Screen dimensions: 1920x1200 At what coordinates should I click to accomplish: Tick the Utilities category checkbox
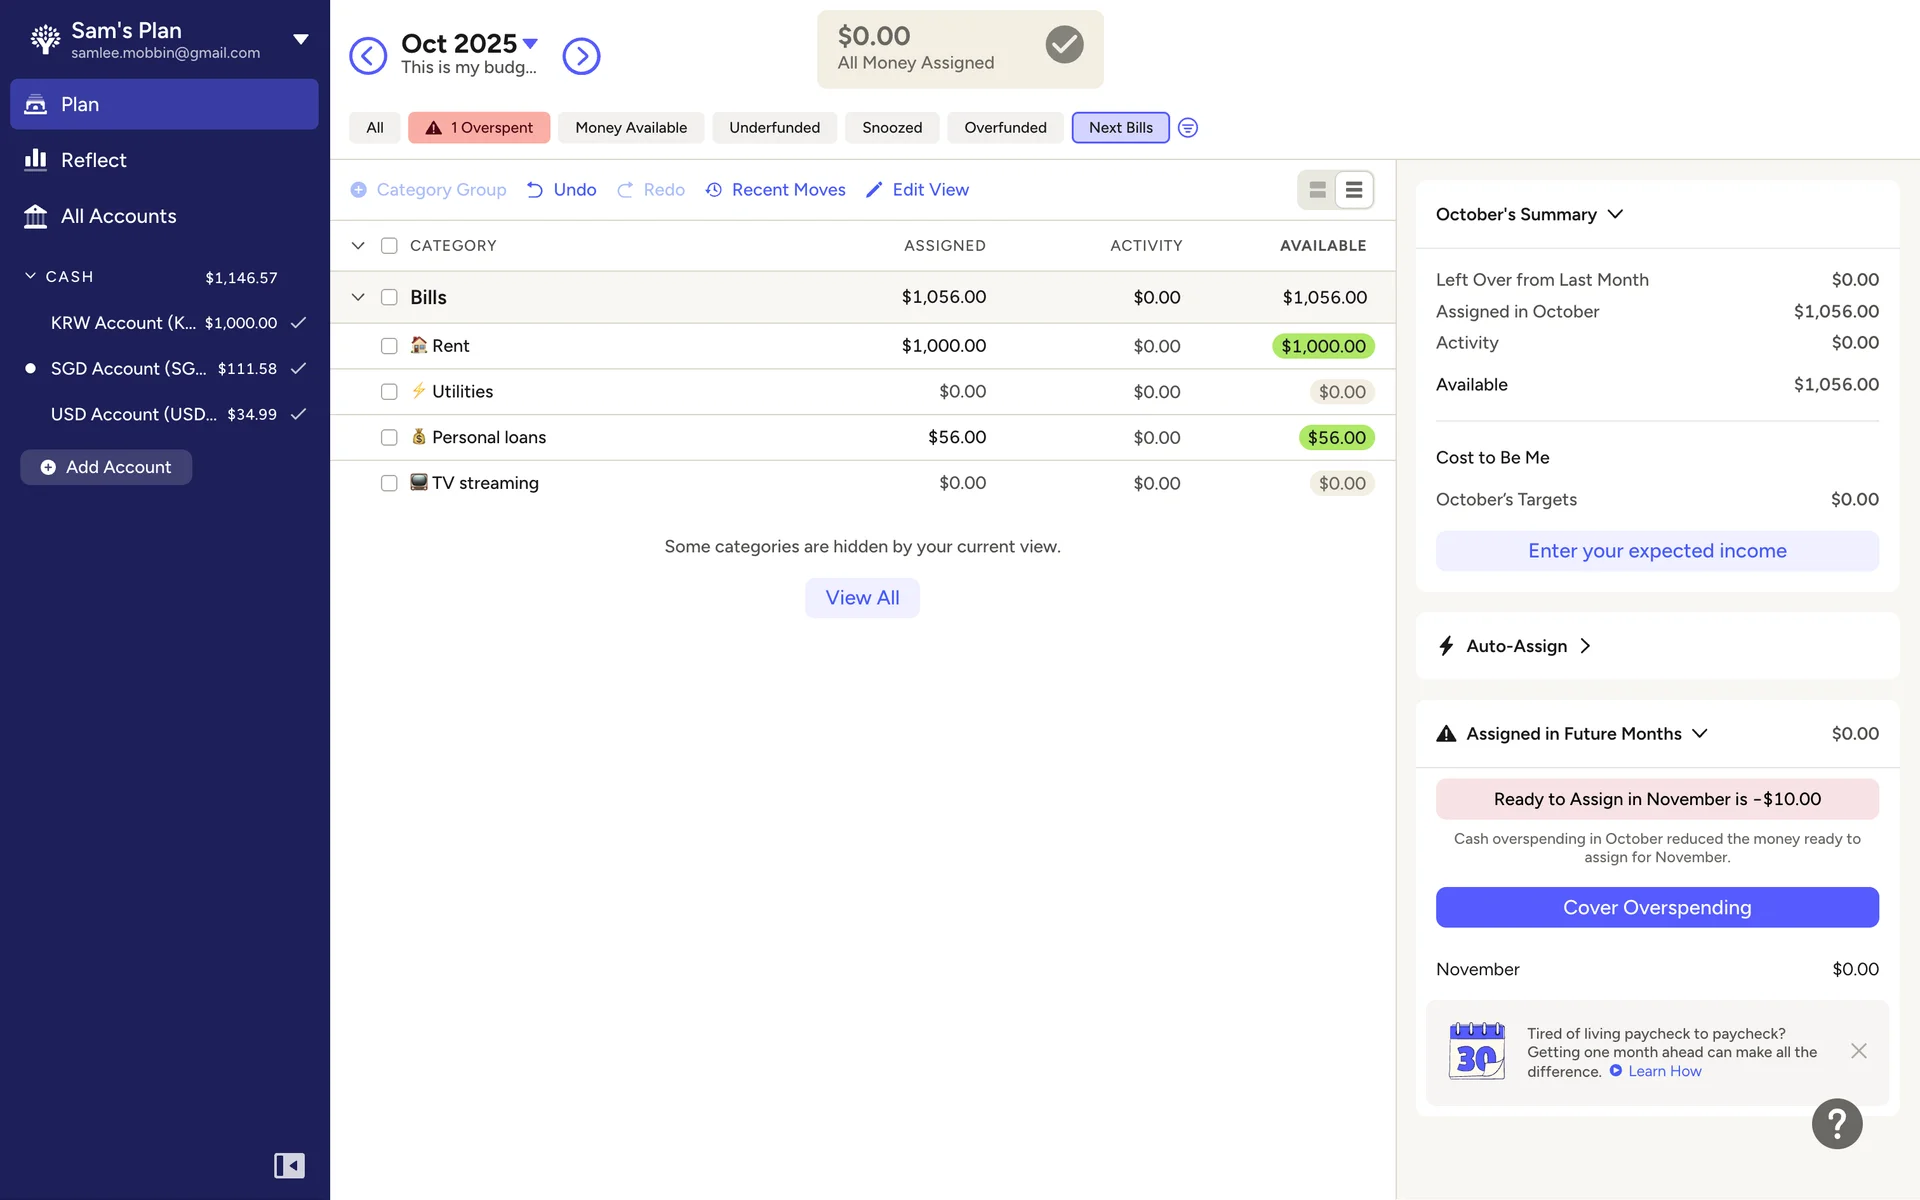(x=389, y=392)
